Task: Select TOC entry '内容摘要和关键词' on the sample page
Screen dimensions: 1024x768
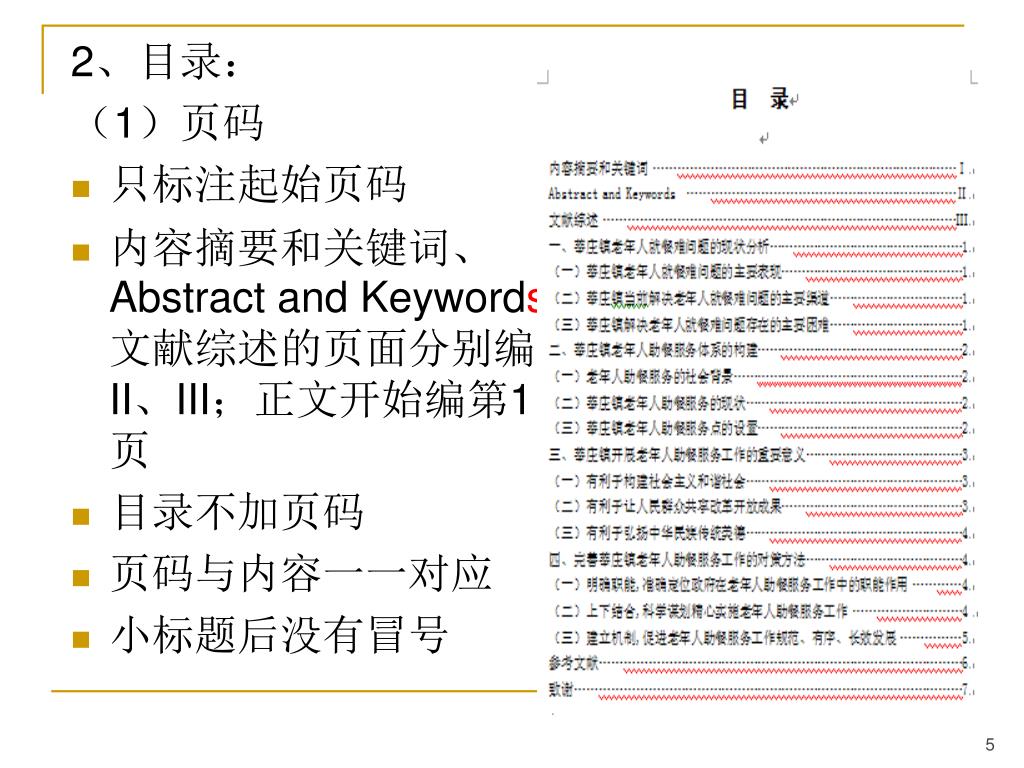Action: click(598, 169)
